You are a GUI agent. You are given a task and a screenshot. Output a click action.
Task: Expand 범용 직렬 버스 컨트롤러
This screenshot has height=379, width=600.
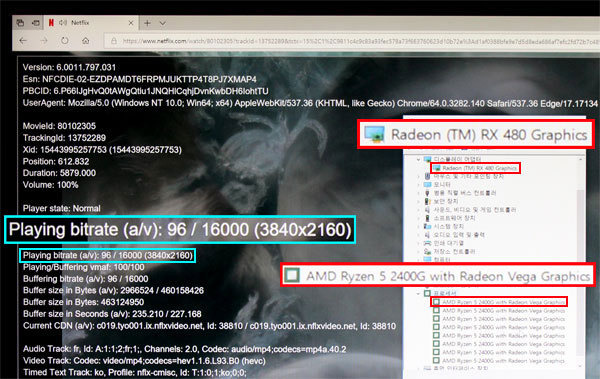coord(418,193)
